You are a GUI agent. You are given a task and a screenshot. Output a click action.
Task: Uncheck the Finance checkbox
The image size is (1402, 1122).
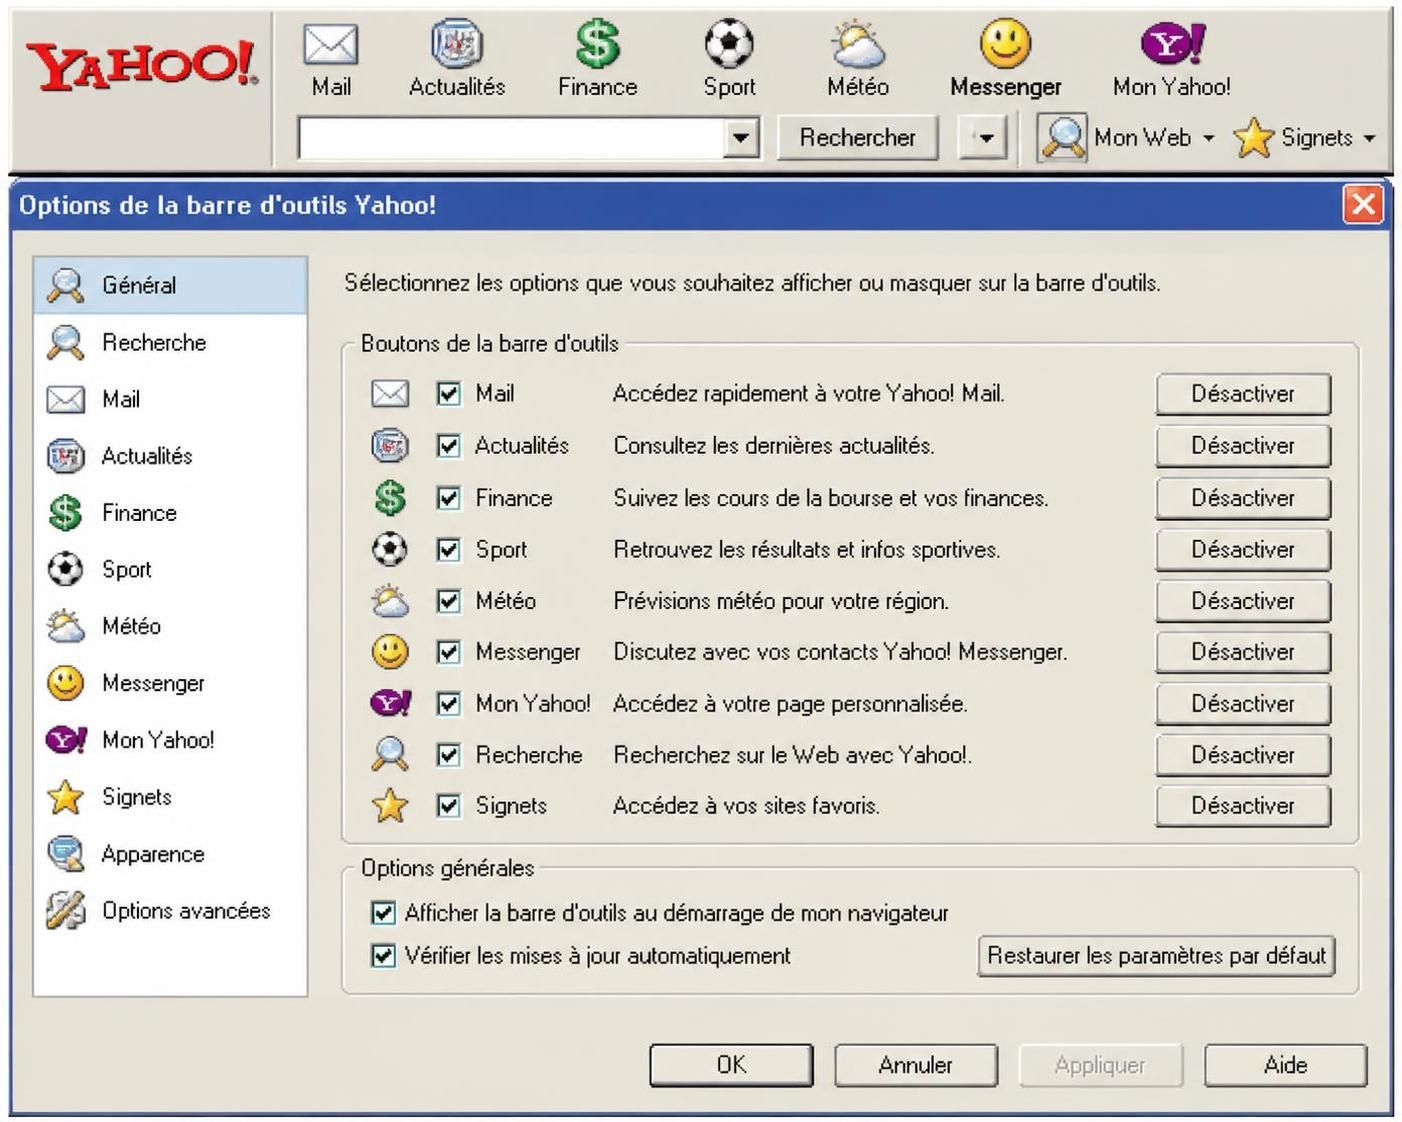449,497
